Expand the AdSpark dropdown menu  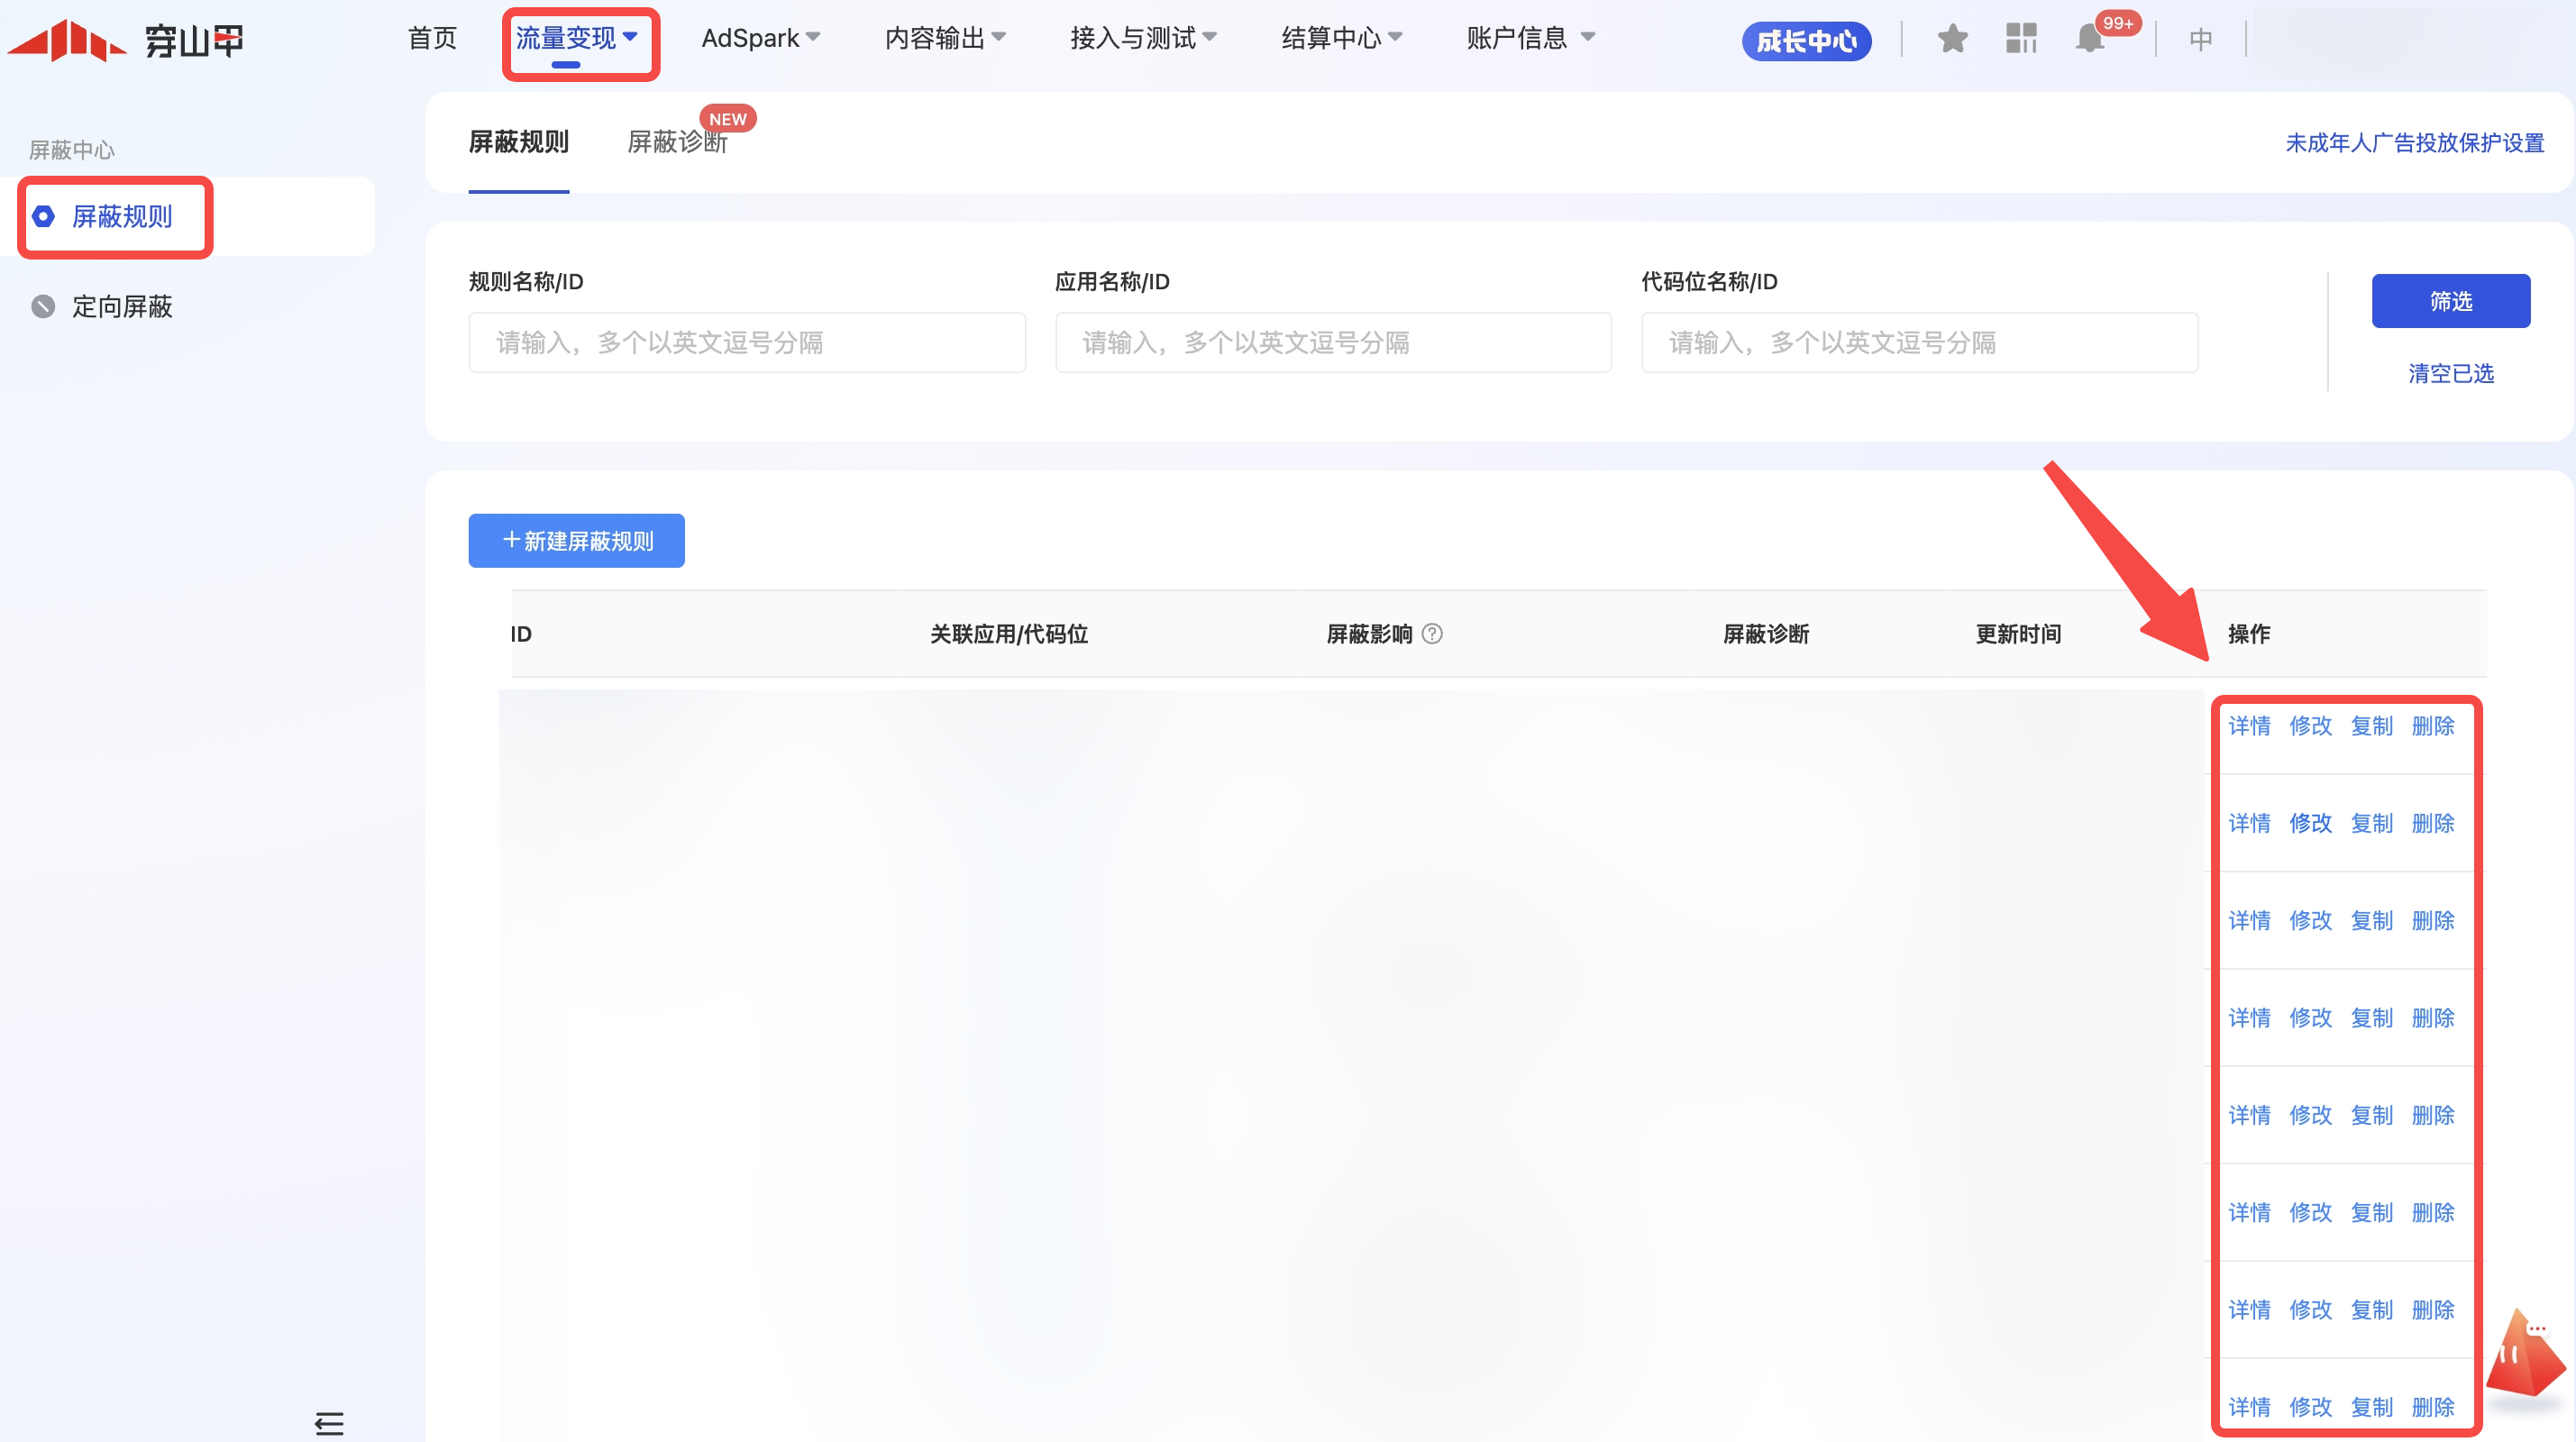[x=760, y=39]
